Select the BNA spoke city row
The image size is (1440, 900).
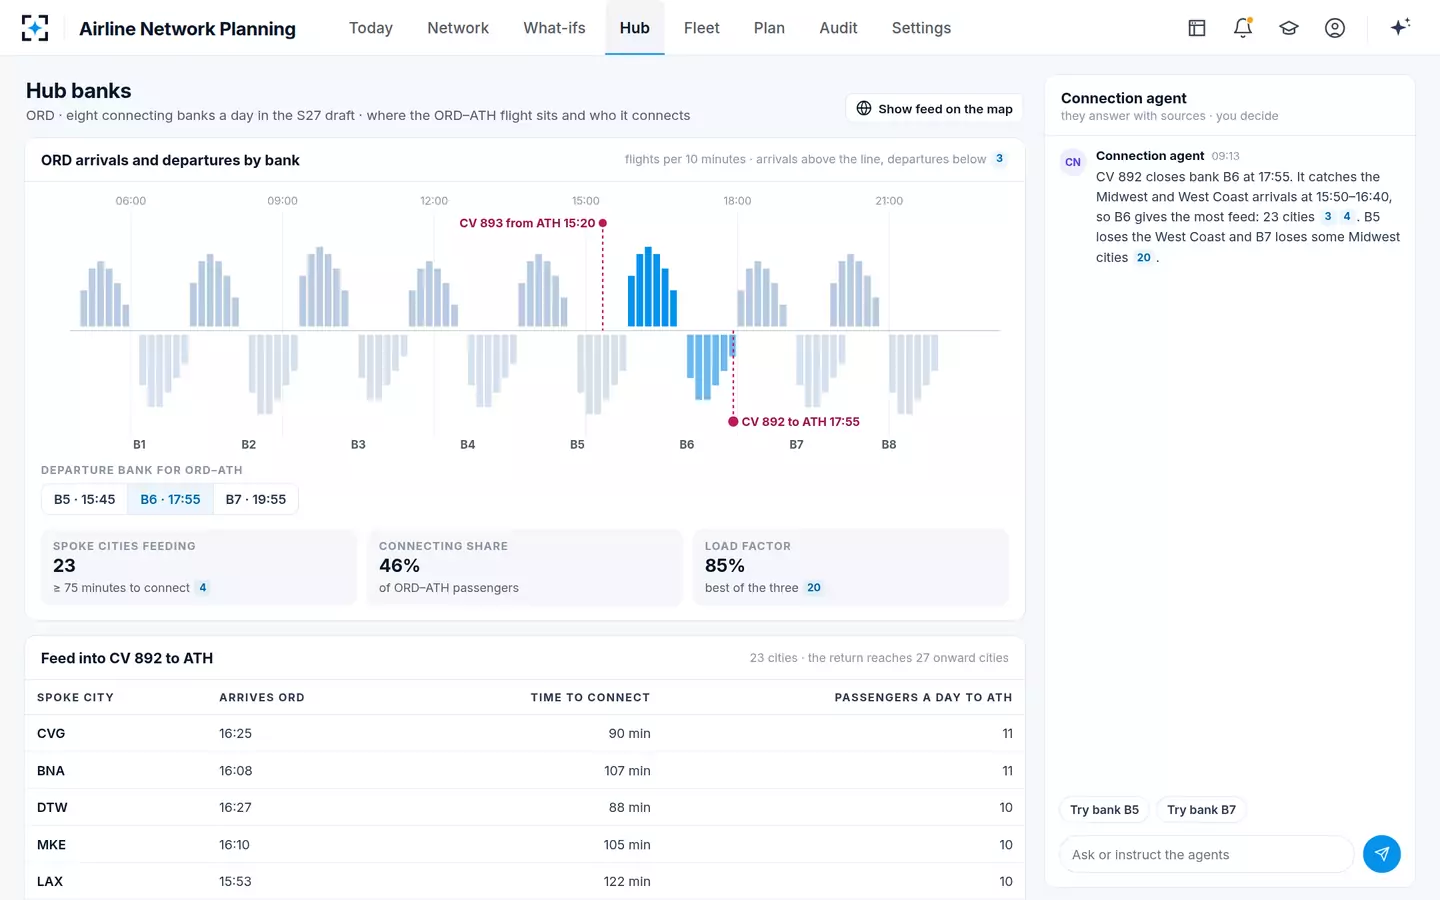coord(525,771)
